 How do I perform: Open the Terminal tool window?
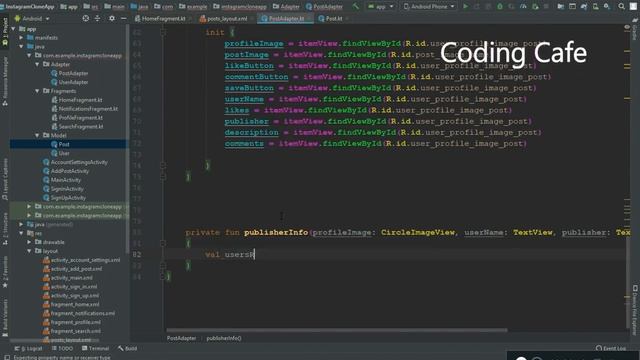coord(96,348)
